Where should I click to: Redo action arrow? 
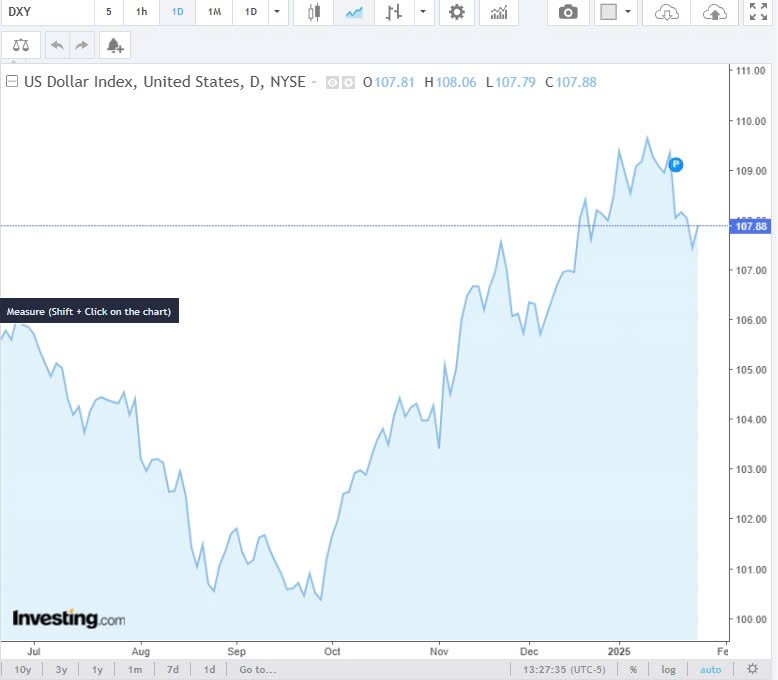82,46
